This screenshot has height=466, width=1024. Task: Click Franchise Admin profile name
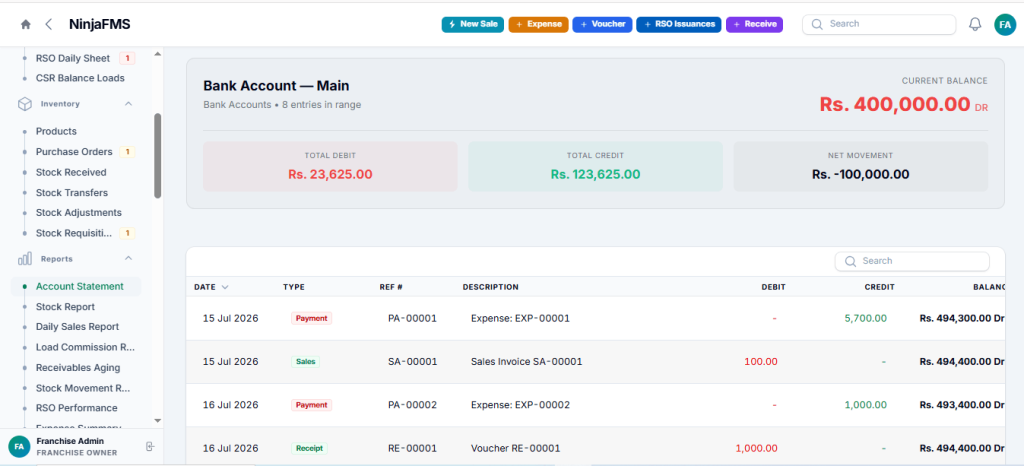[70, 441]
